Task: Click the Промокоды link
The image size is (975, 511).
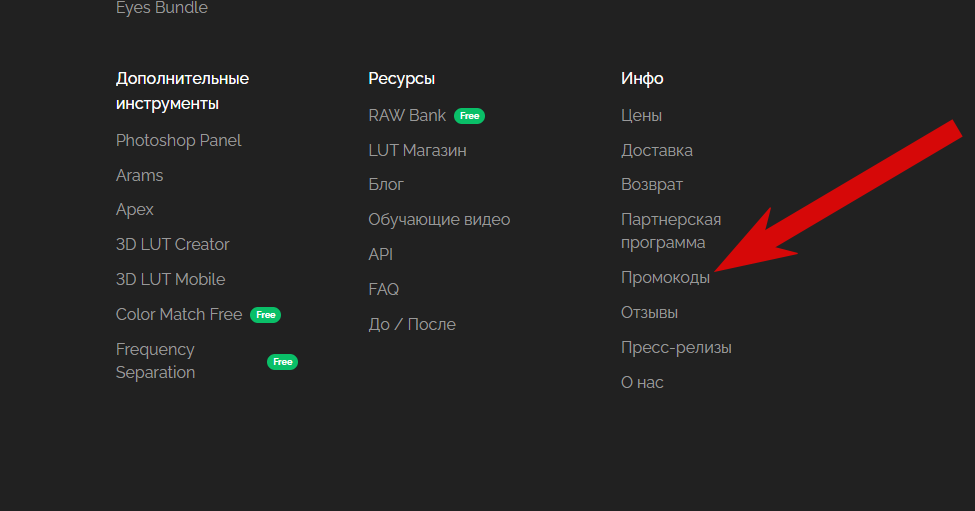Action: [665, 278]
